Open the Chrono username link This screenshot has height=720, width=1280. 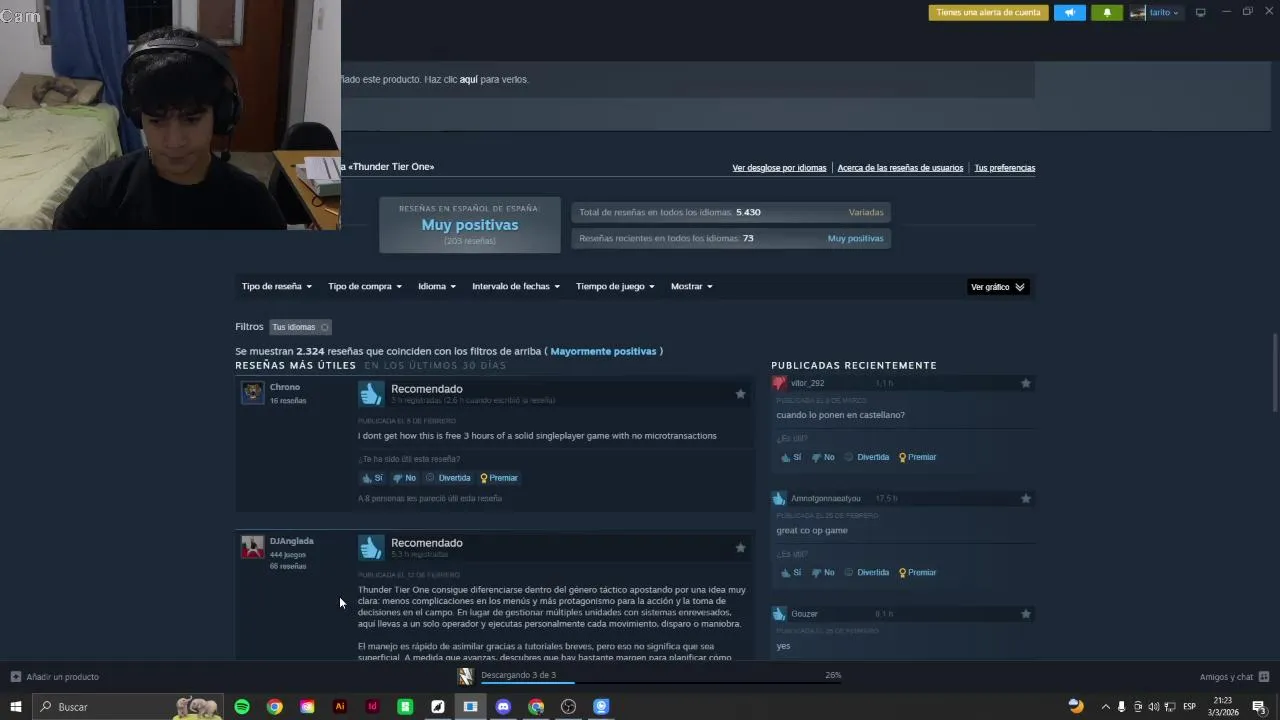click(x=285, y=387)
